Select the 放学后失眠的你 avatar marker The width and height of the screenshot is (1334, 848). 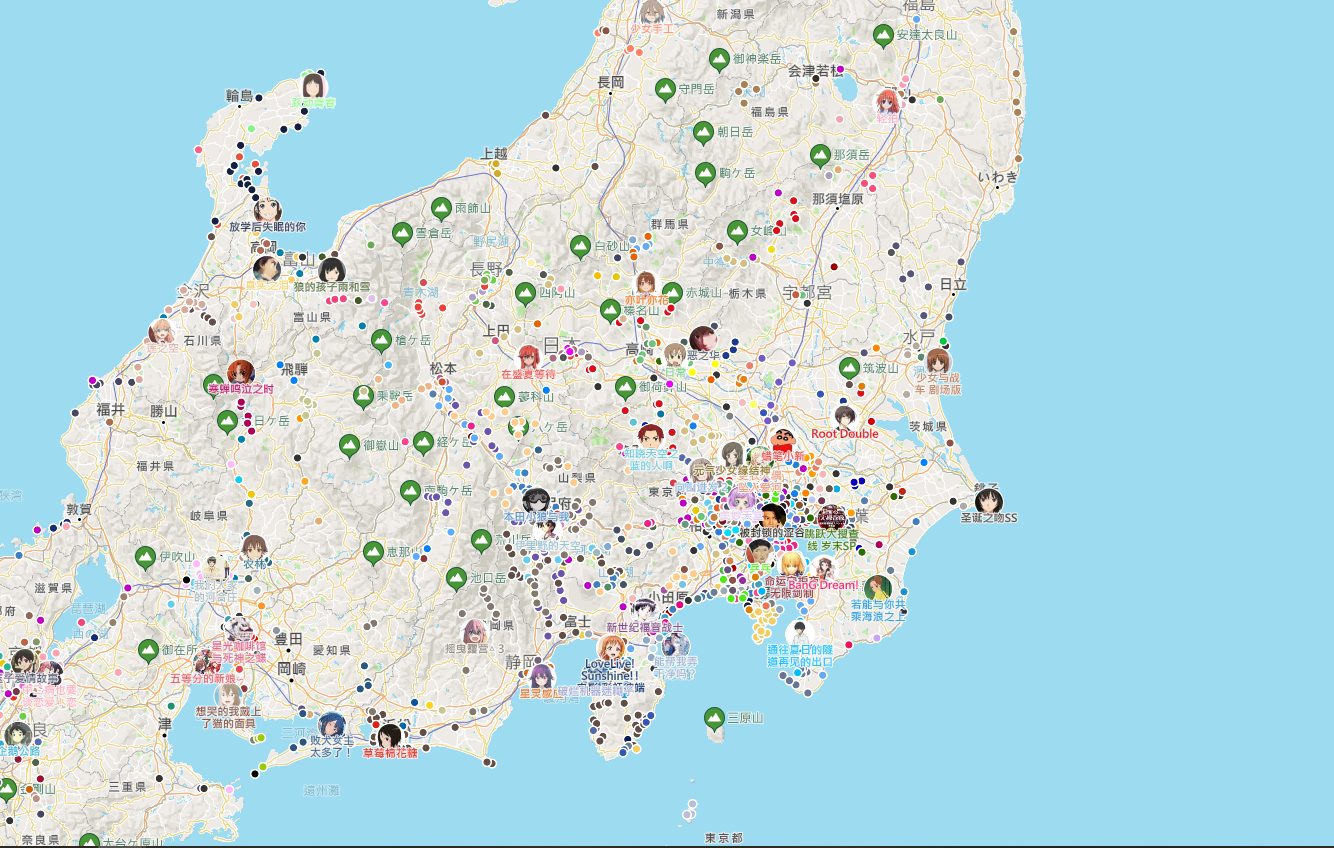[x=267, y=210]
